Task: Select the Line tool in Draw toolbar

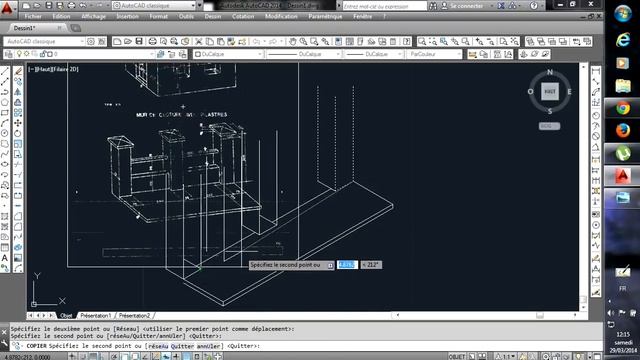Action: 5,71
